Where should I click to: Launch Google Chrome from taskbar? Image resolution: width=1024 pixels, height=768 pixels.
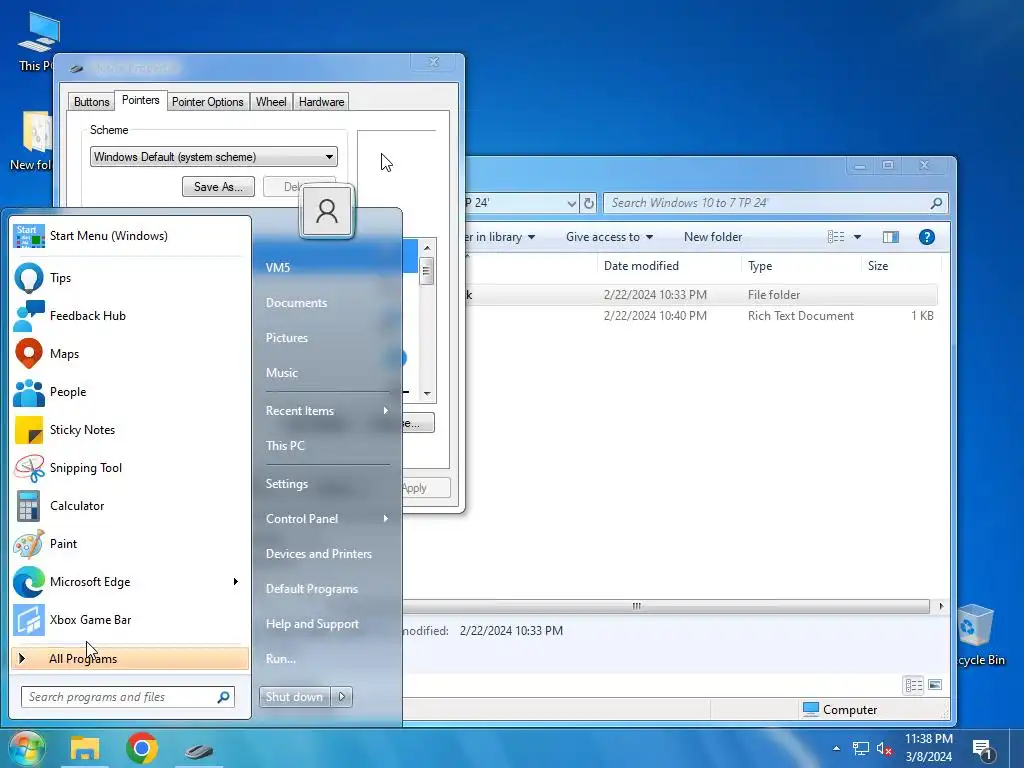[x=142, y=748]
